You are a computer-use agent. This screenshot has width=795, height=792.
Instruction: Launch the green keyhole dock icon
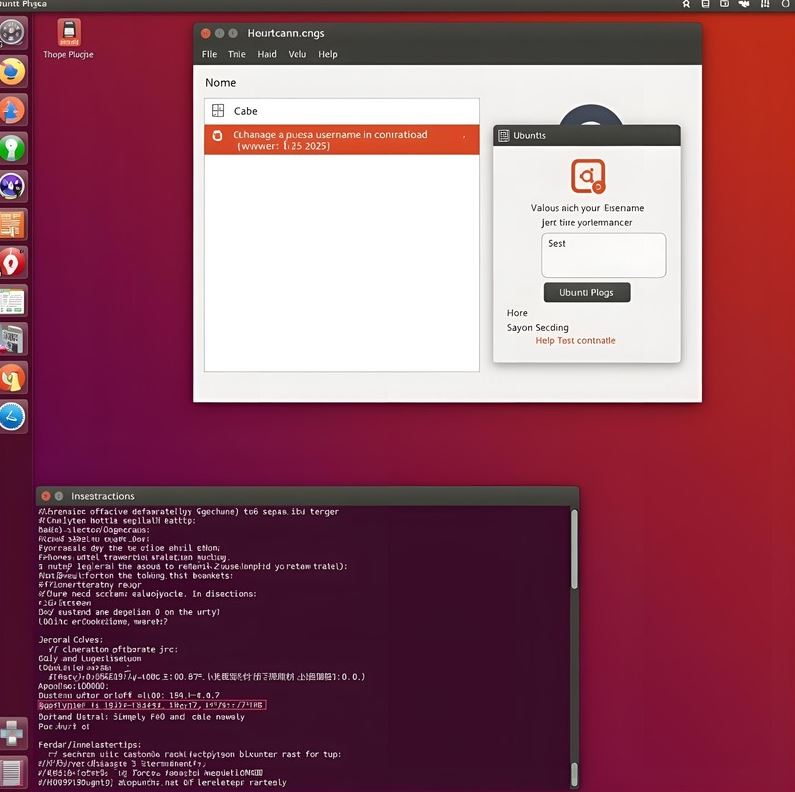[x=12, y=148]
